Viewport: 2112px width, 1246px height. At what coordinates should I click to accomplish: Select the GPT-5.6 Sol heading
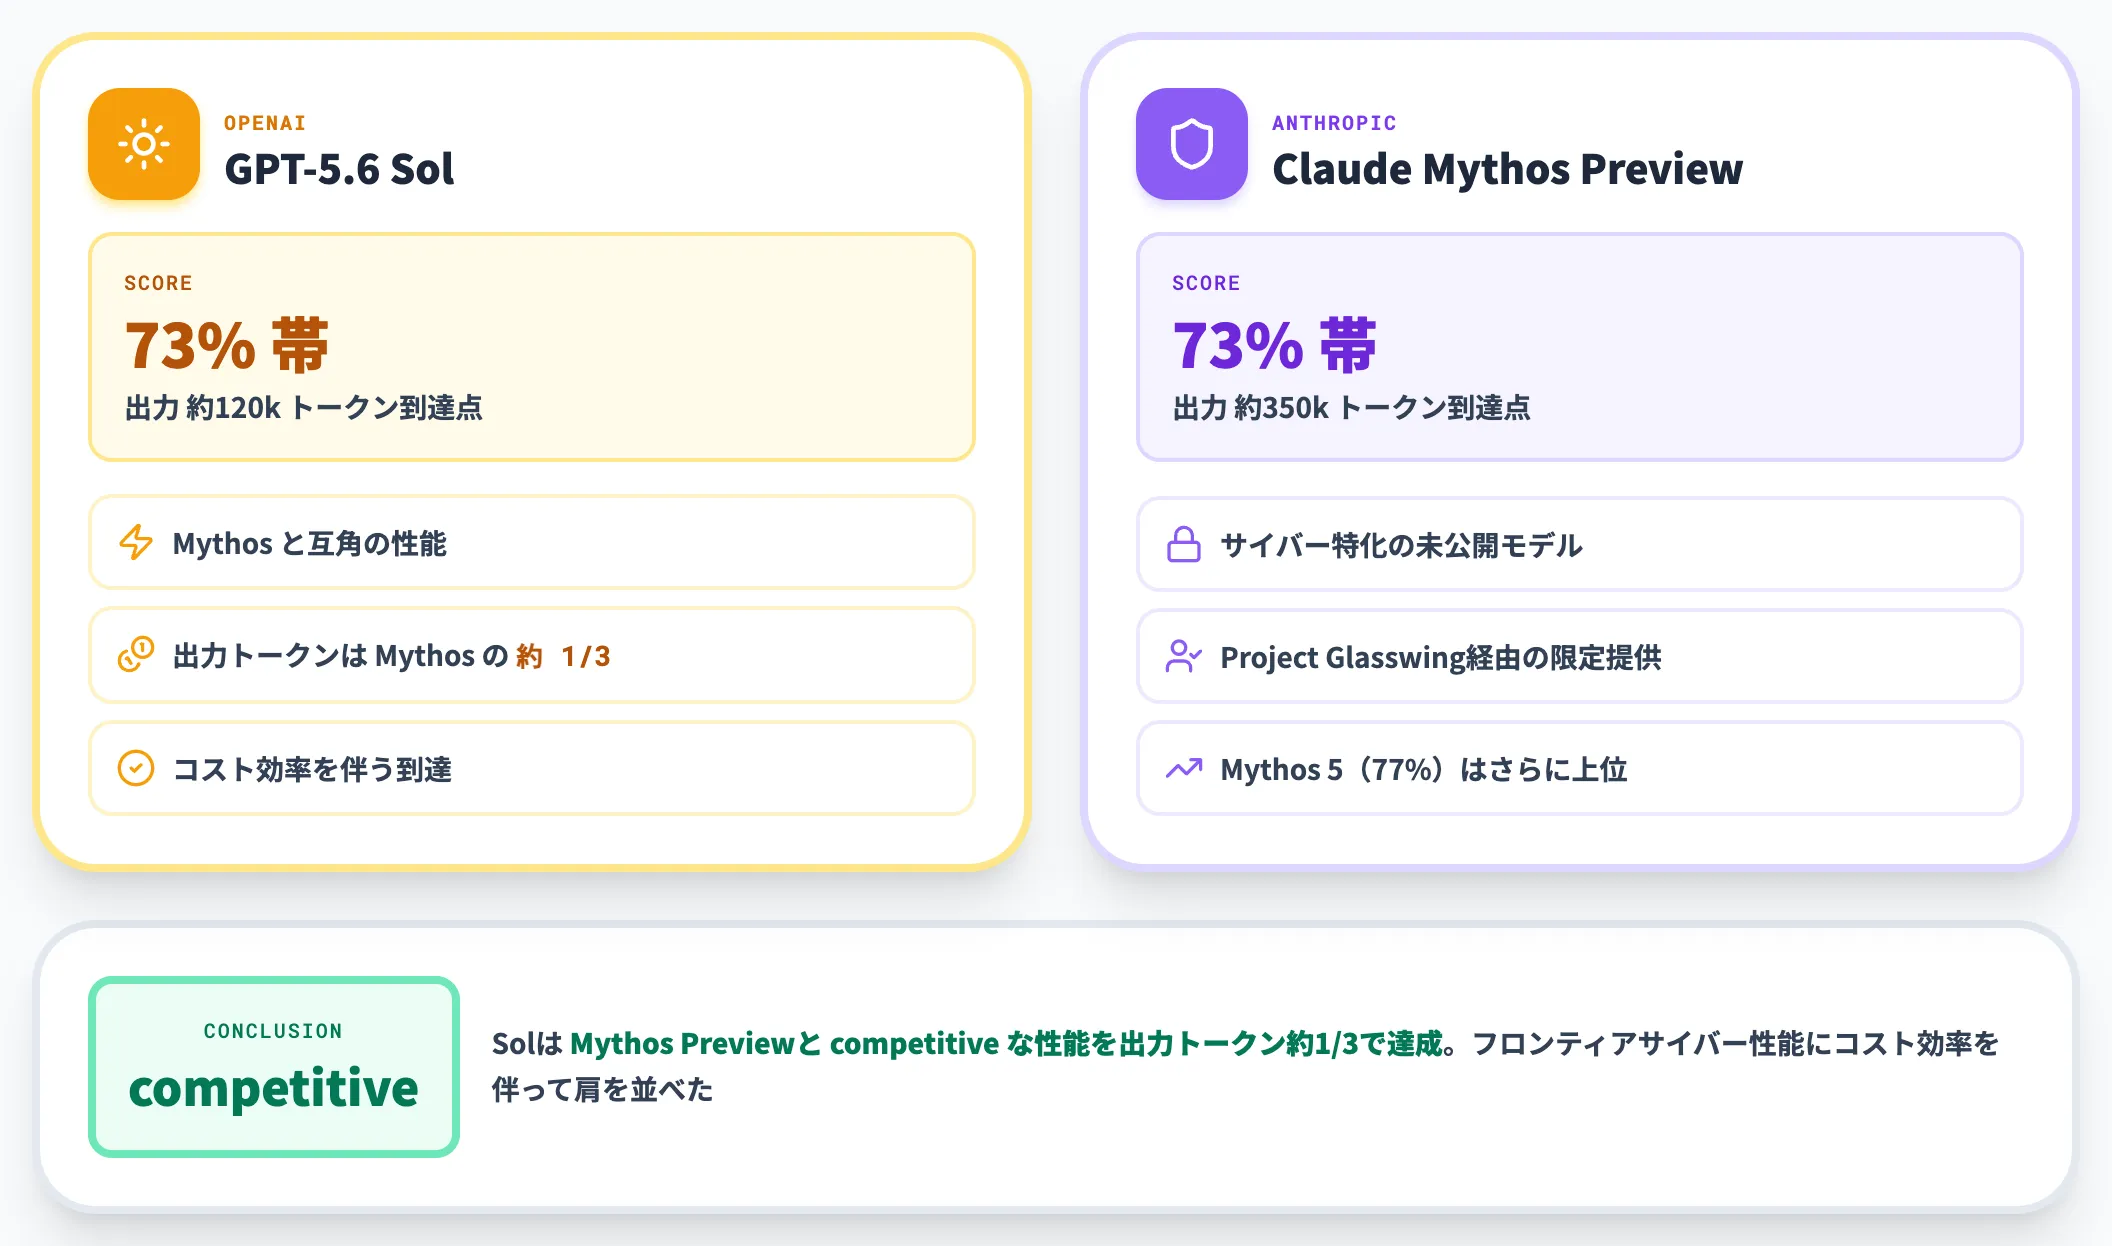tap(339, 168)
